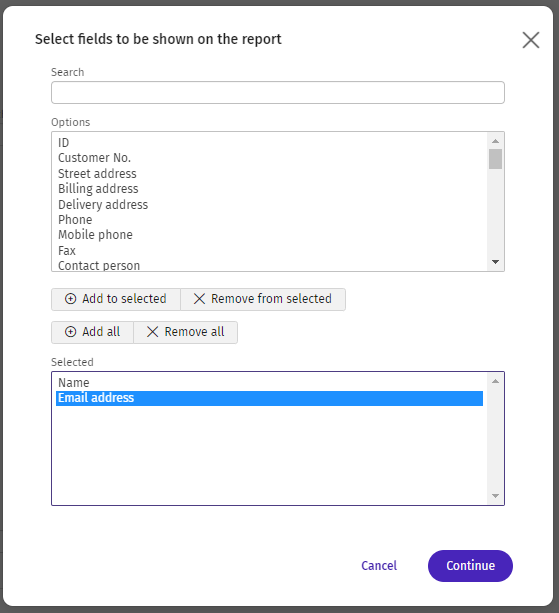Select Billing address option
This screenshot has width=559, height=613.
(x=270, y=189)
